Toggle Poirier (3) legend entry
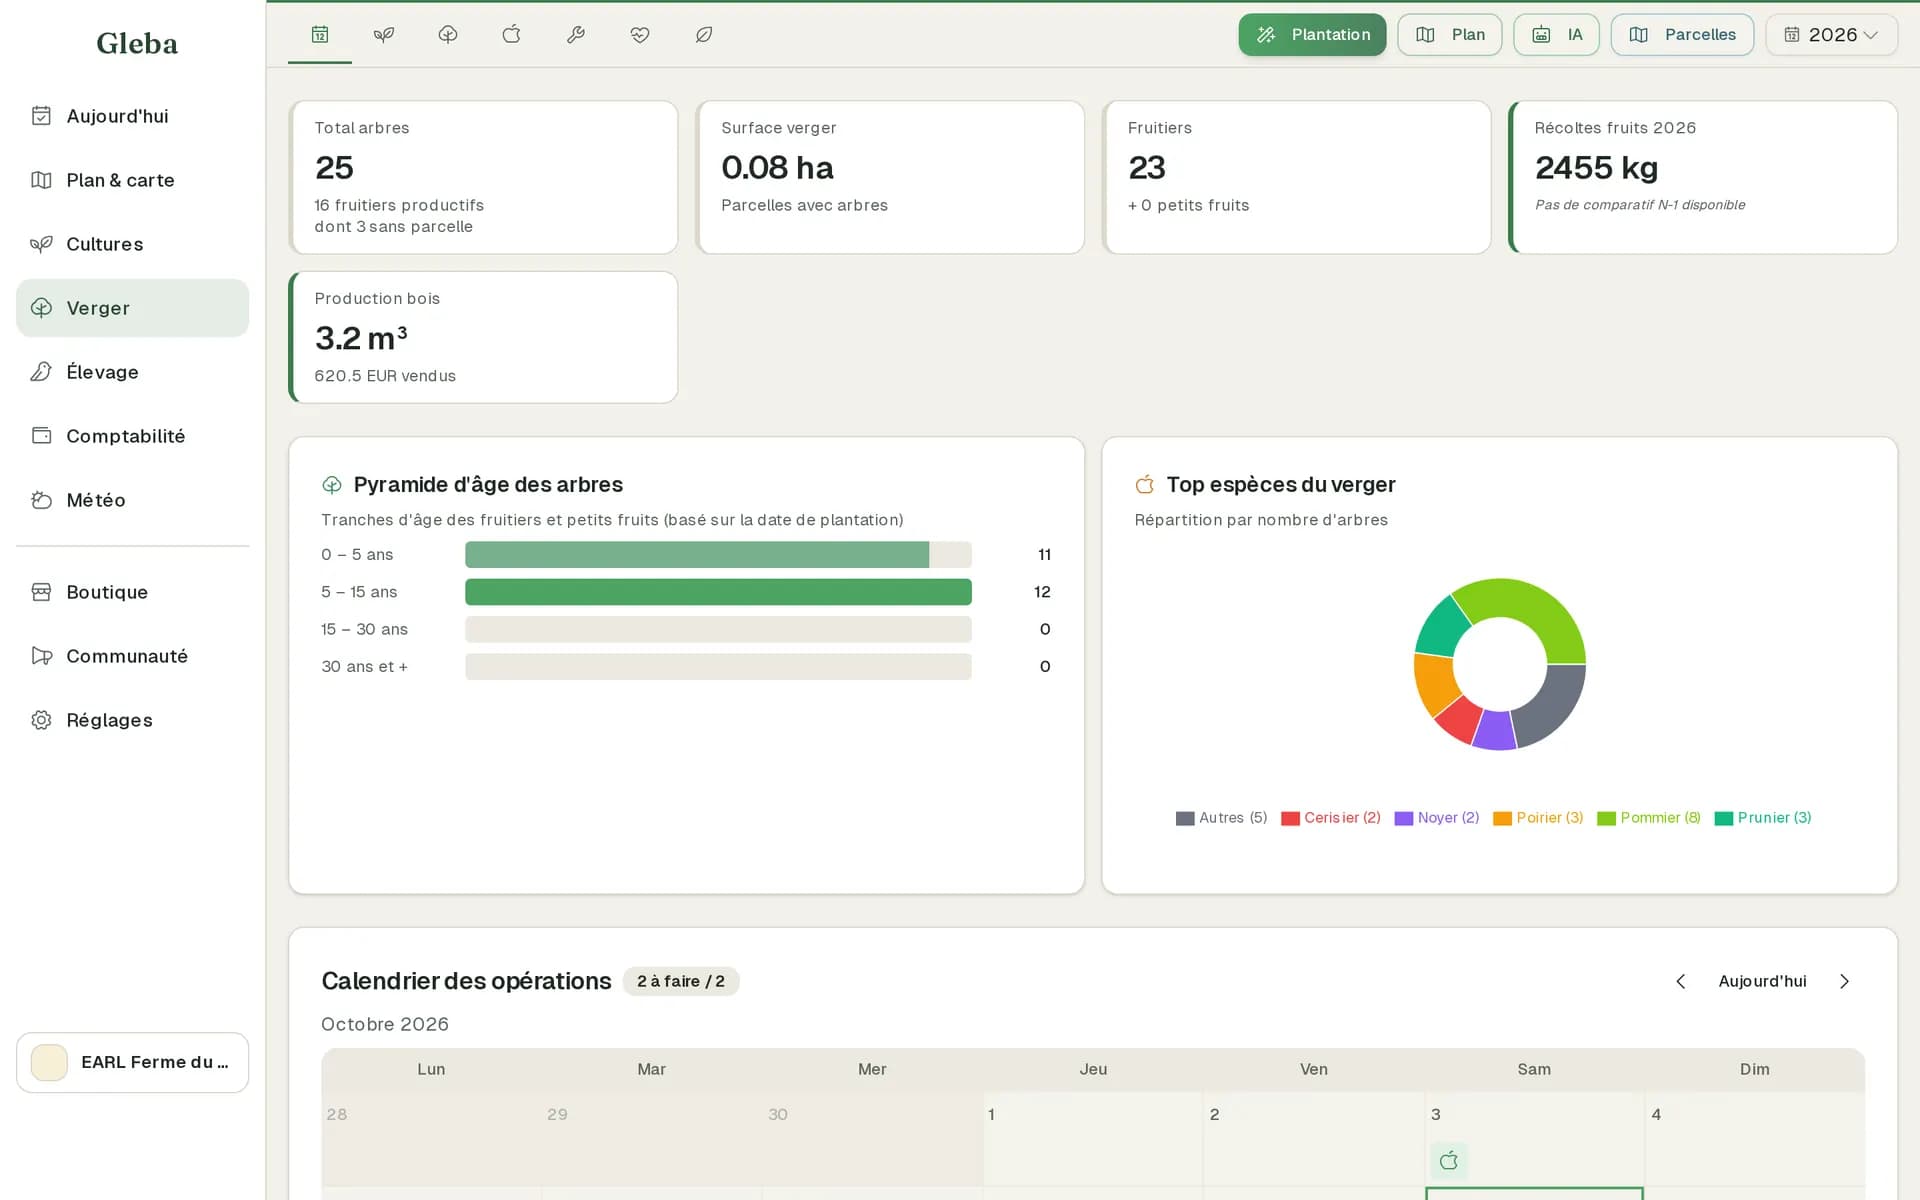 (x=1538, y=818)
